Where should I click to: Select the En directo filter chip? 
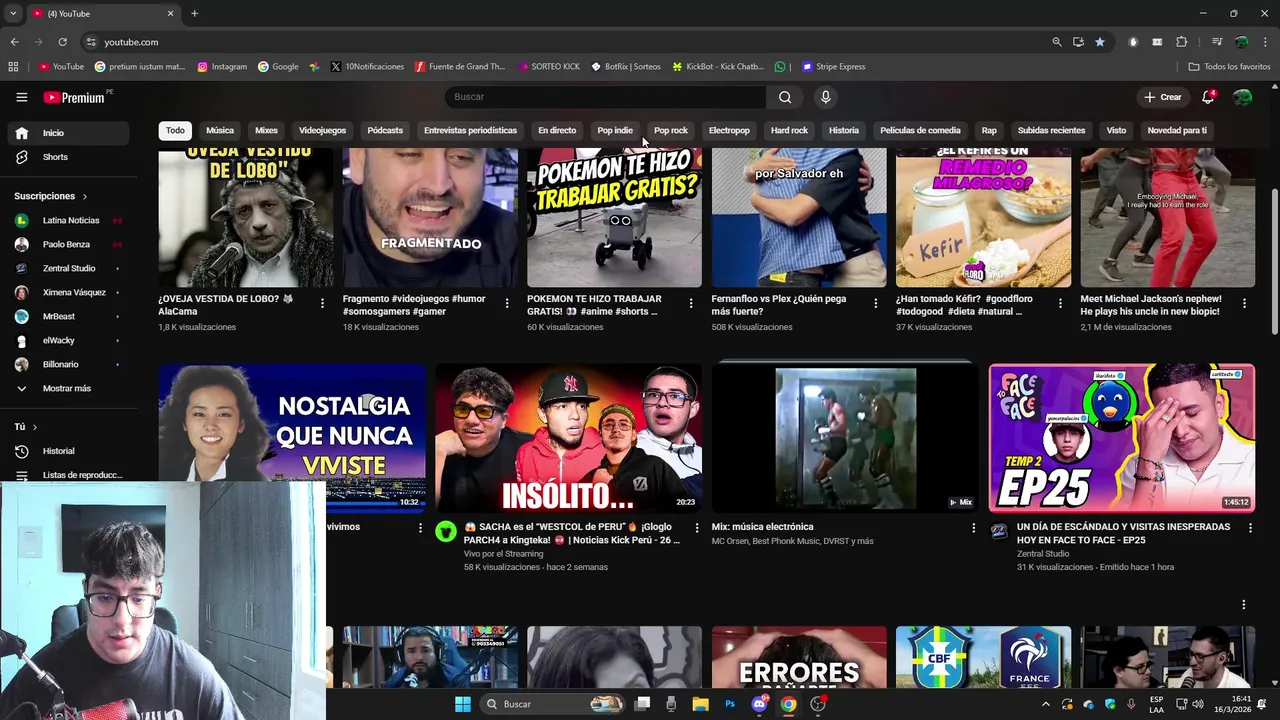pyautogui.click(x=557, y=130)
